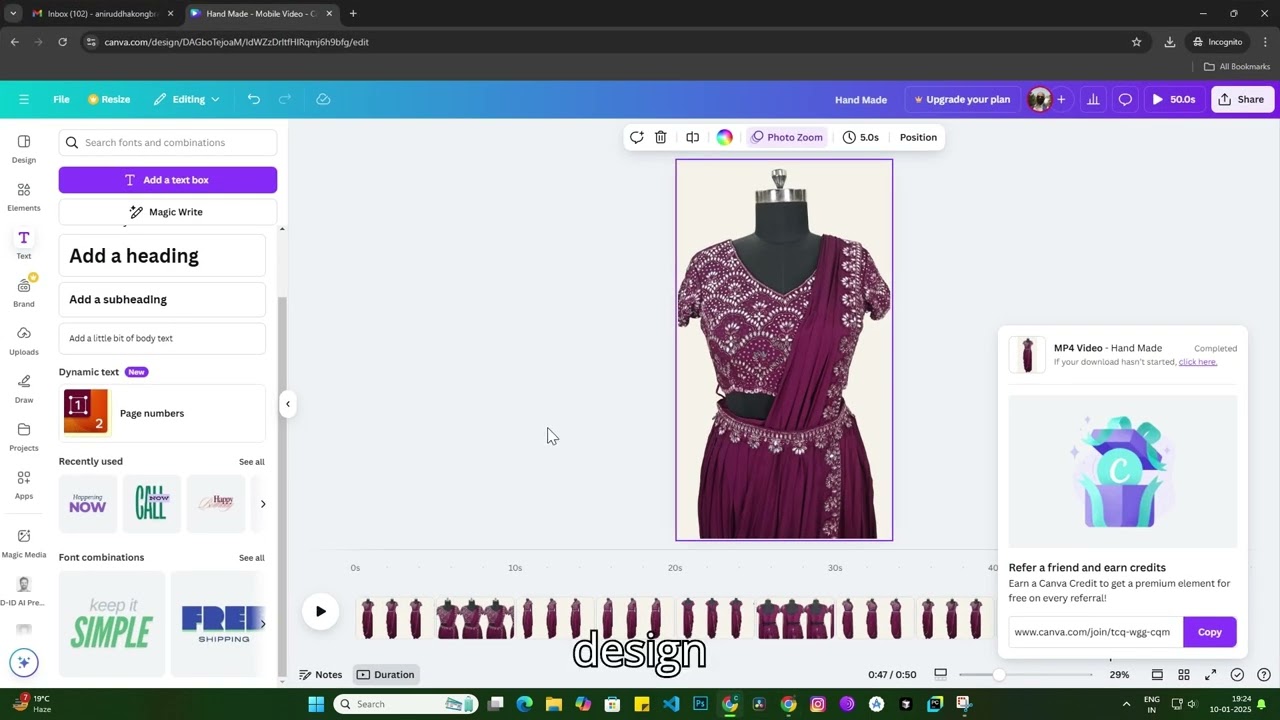Show more font combinations with the arrow
The height and width of the screenshot is (720, 1280).
tap(263, 624)
